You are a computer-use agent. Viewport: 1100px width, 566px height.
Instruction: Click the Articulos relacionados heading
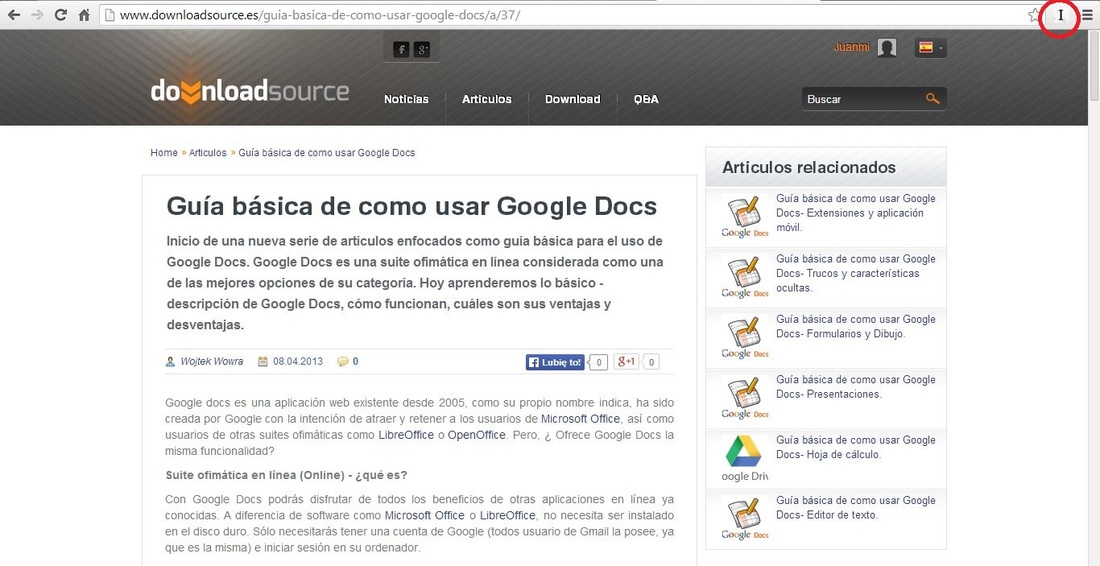[809, 168]
